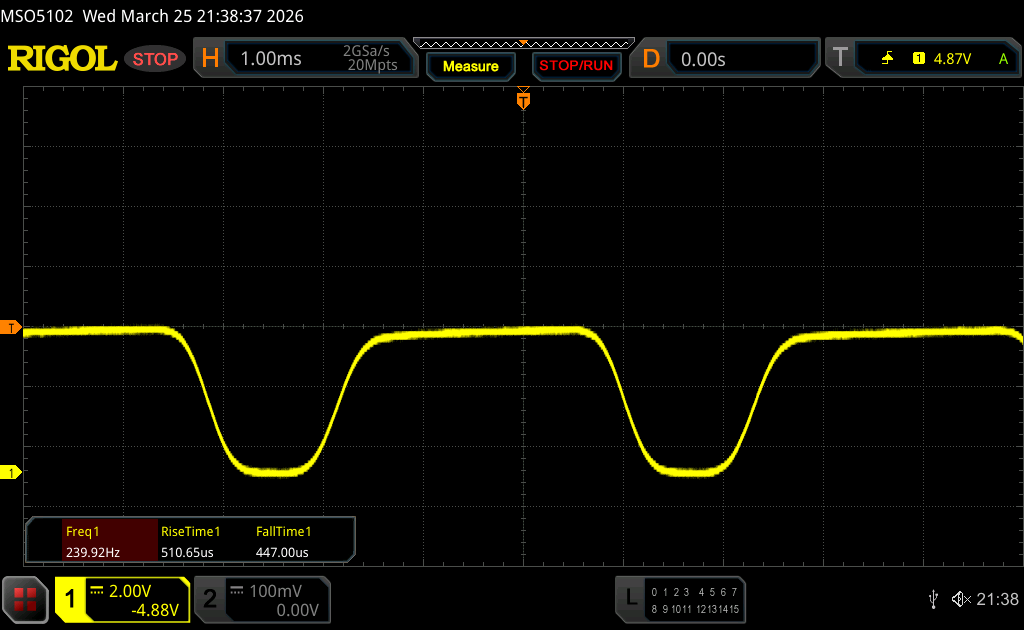Open the function navigation grid icon
Viewport: 1024px width, 630px height.
[x=25, y=598]
